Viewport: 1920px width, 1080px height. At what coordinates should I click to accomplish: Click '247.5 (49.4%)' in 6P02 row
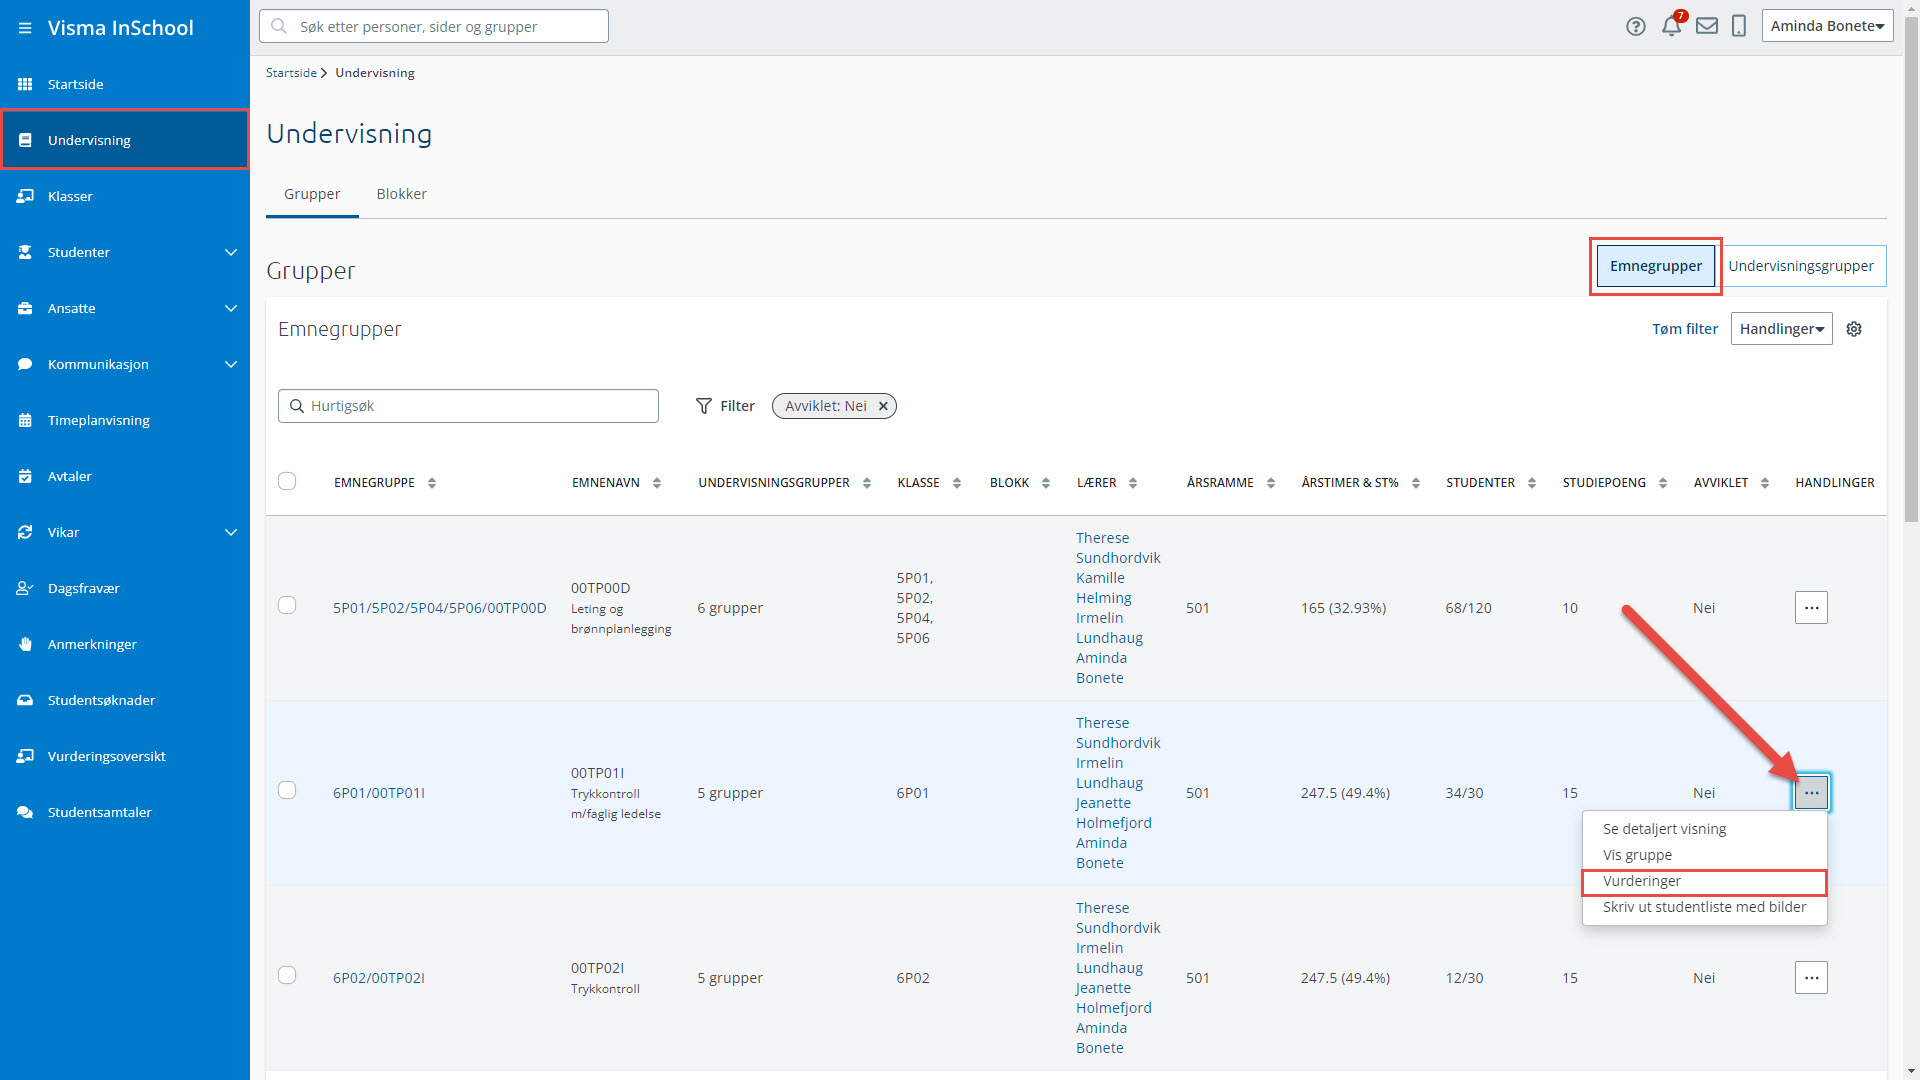pyautogui.click(x=1345, y=978)
